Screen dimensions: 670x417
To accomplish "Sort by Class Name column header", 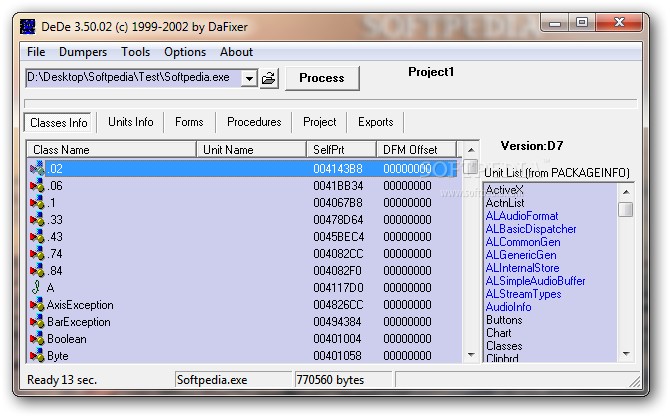I will (x=112, y=150).
